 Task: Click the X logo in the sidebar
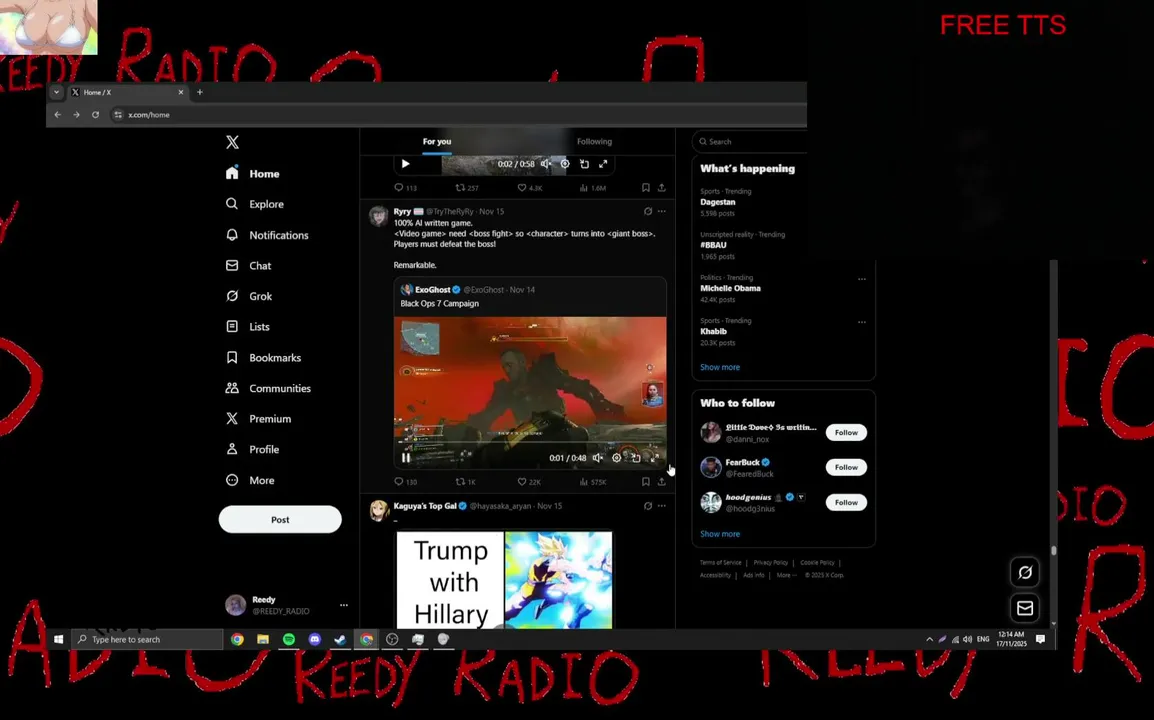point(232,142)
